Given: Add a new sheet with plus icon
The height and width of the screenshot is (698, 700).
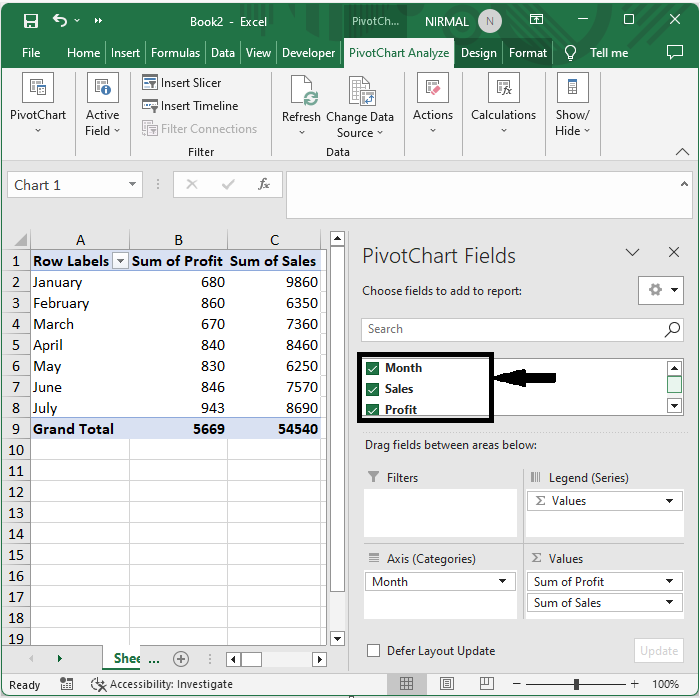Looking at the screenshot, I should (x=181, y=659).
